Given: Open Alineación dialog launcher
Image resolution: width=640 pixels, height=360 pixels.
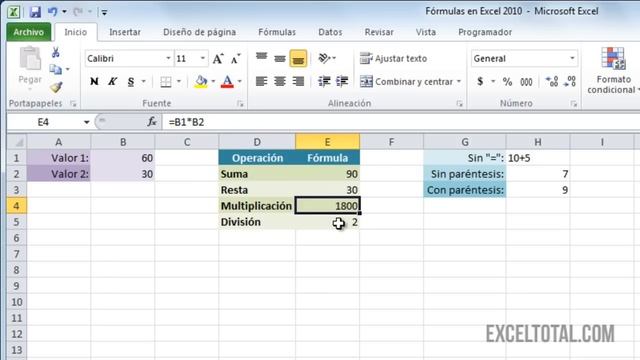Looking at the screenshot, I should (460, 104).
